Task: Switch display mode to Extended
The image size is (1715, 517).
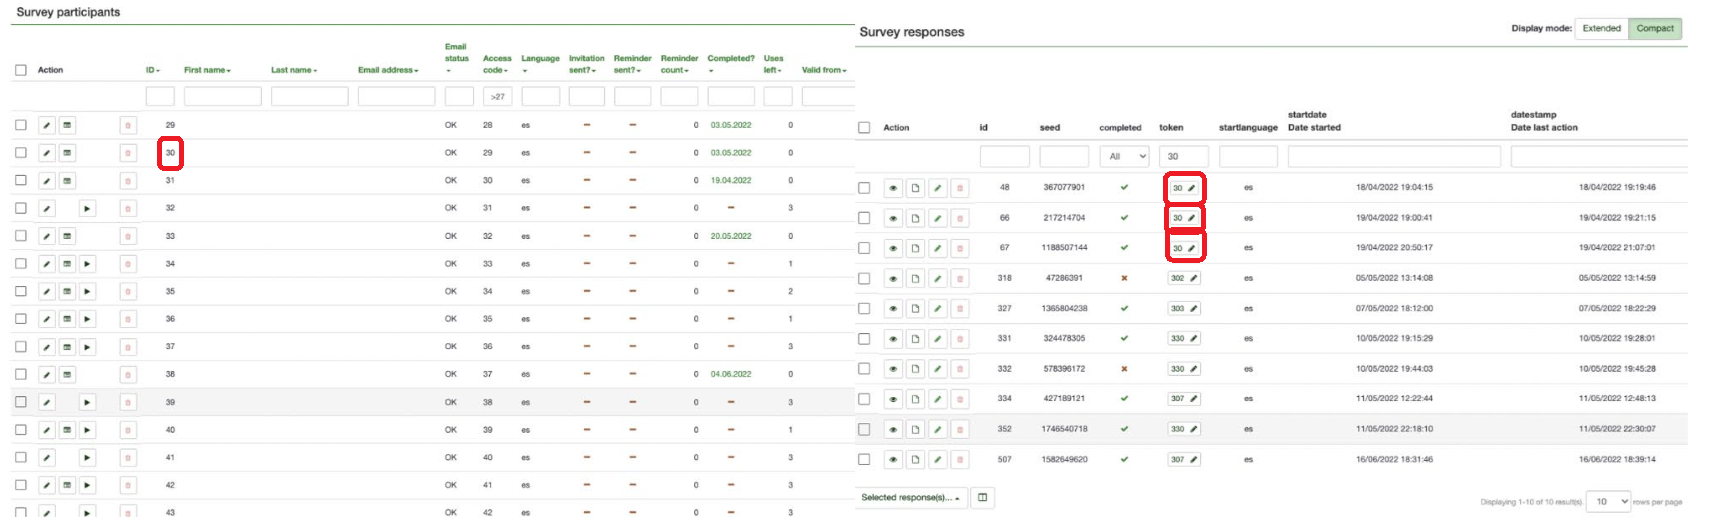Action: coord(1601,28)
